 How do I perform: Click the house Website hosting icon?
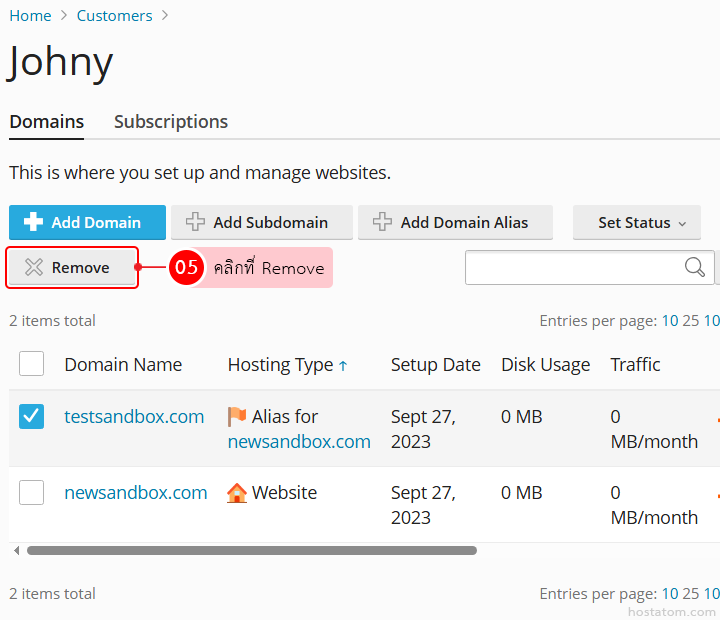(x=237, y=493)
